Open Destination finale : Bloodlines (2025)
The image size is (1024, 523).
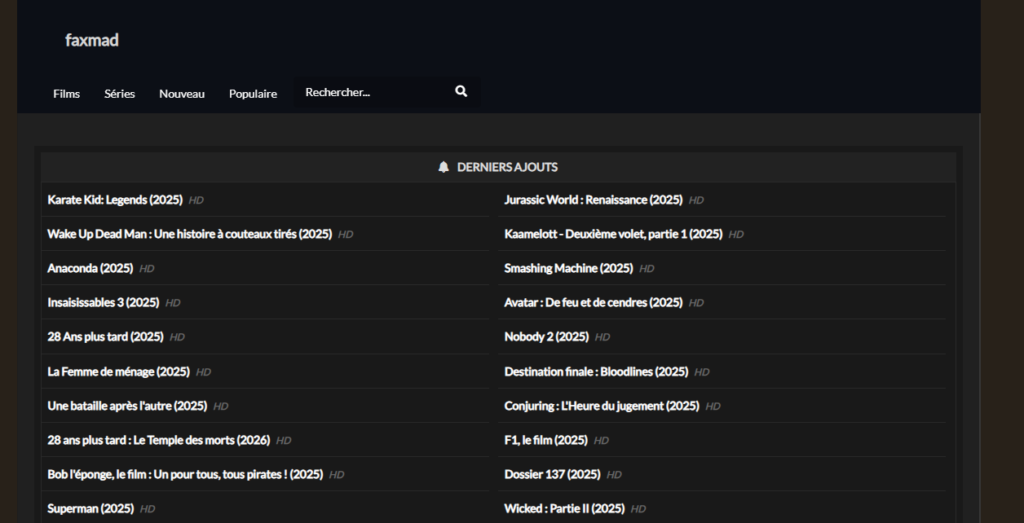click(x=596, y=371)
